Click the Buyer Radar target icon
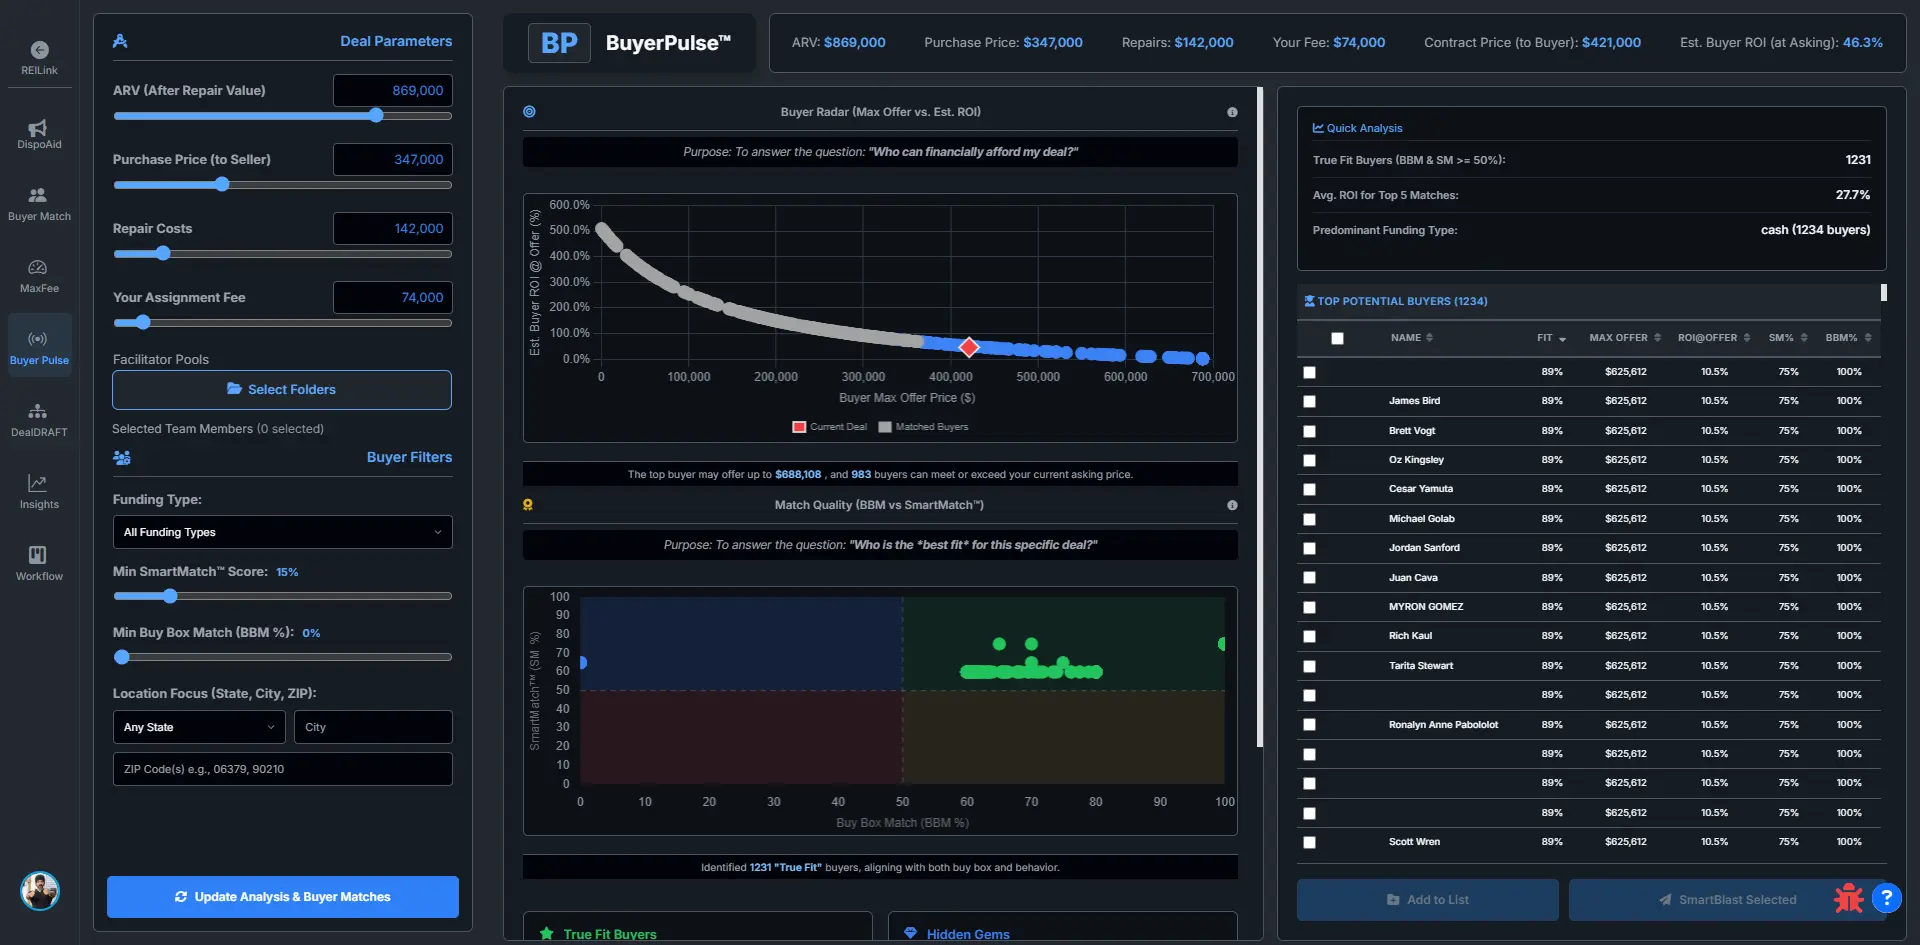 pyautogui.click(x=529, y=112)
